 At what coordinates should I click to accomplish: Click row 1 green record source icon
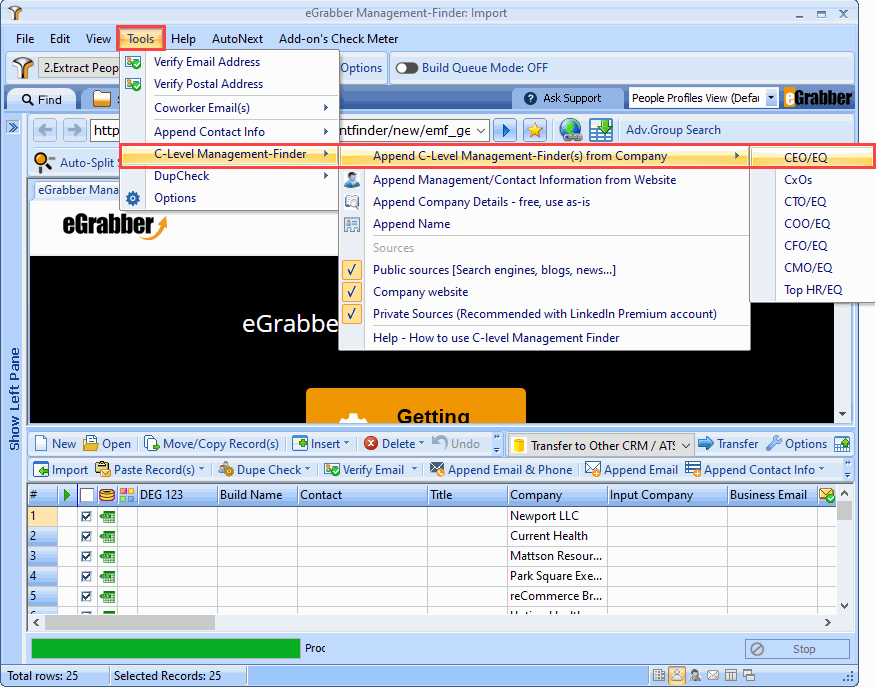coord(107,517)
